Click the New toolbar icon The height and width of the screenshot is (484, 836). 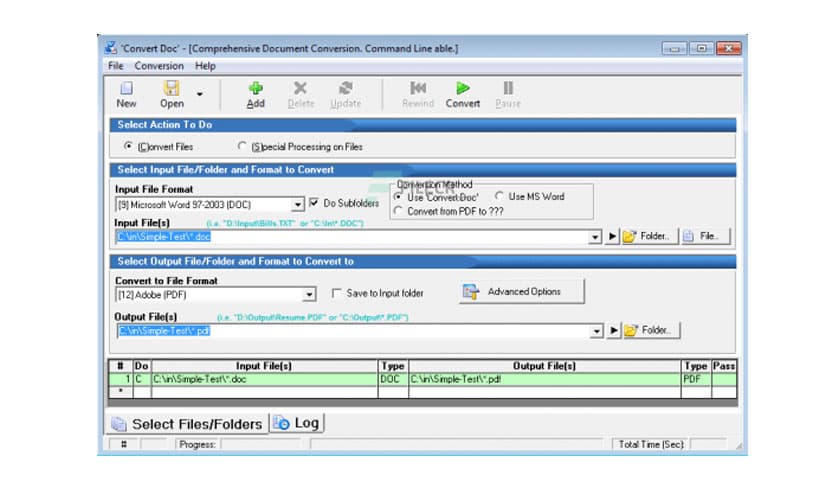tap(126, 88)
